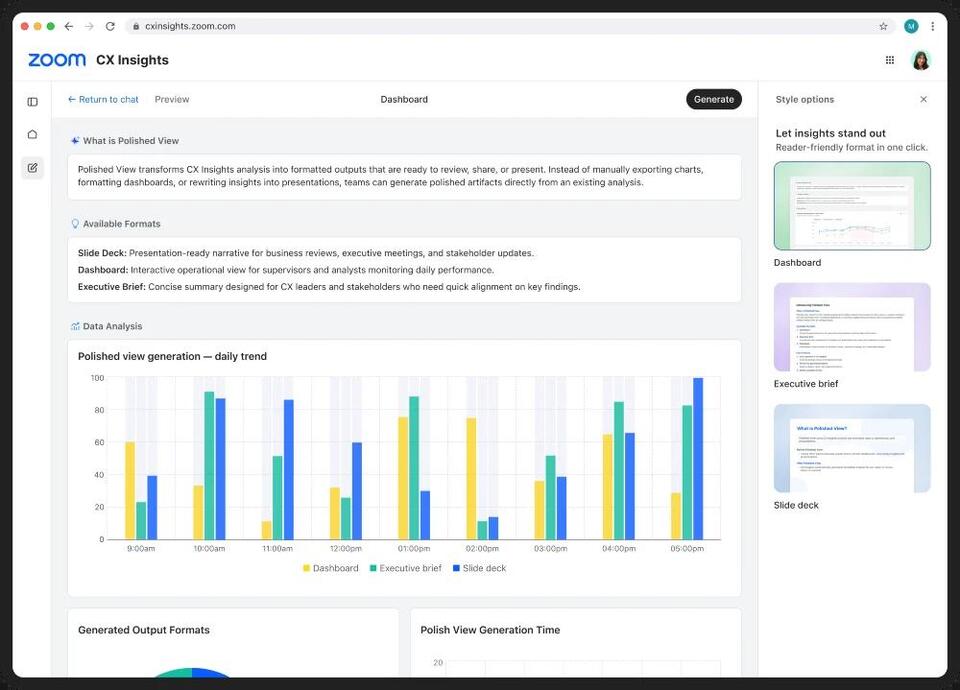Image resolution: width=960 pixels, height=690 pixels.
Task: Open user profile photo avatar
Action: [921, 60]
